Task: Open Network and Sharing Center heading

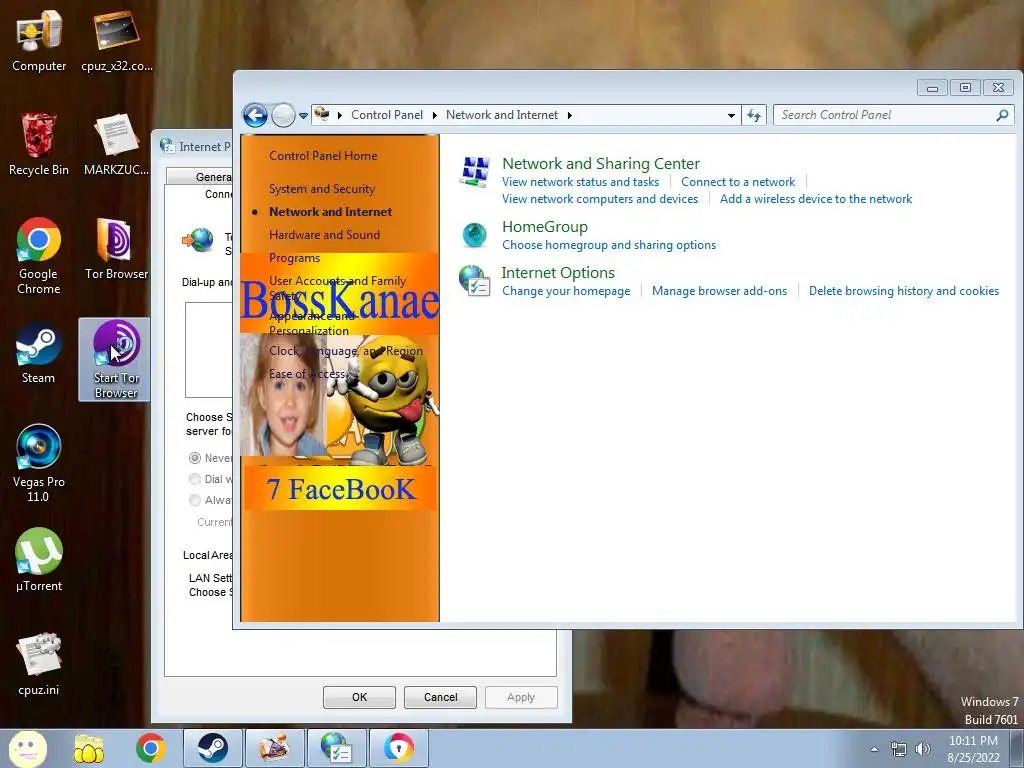Action: [601, 163]
